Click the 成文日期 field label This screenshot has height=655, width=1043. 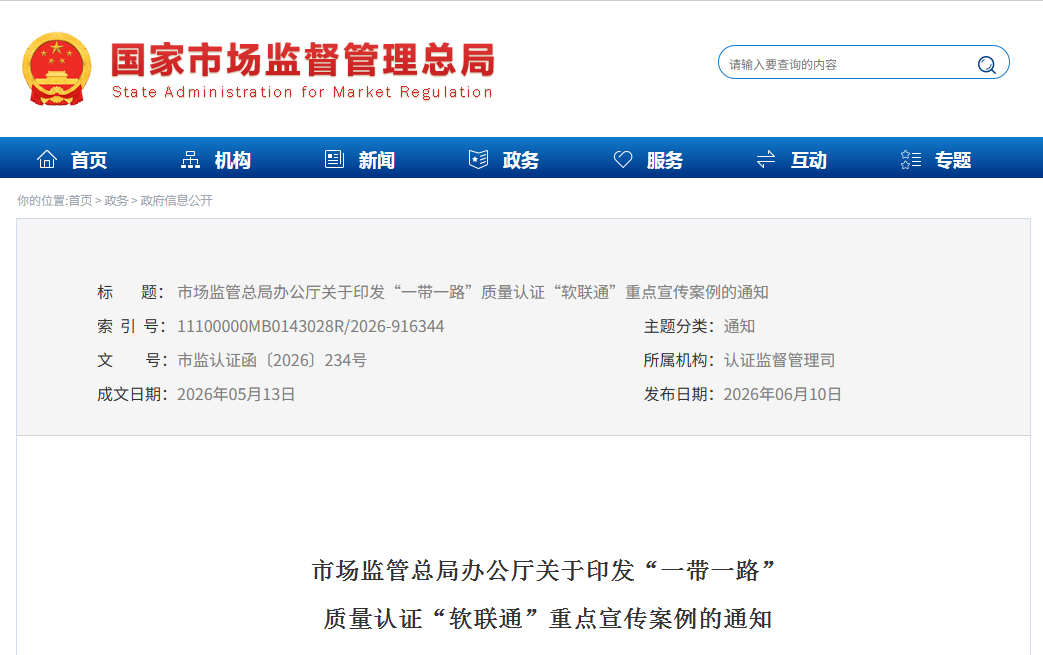[130, 394]
